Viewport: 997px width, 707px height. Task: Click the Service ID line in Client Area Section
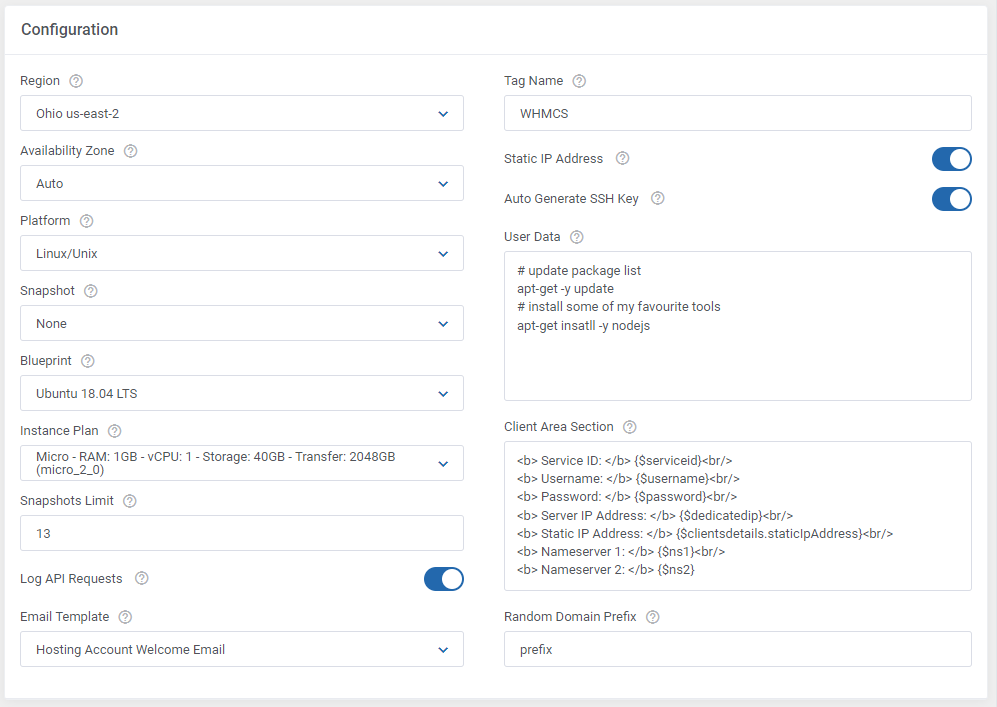(624, 460)
